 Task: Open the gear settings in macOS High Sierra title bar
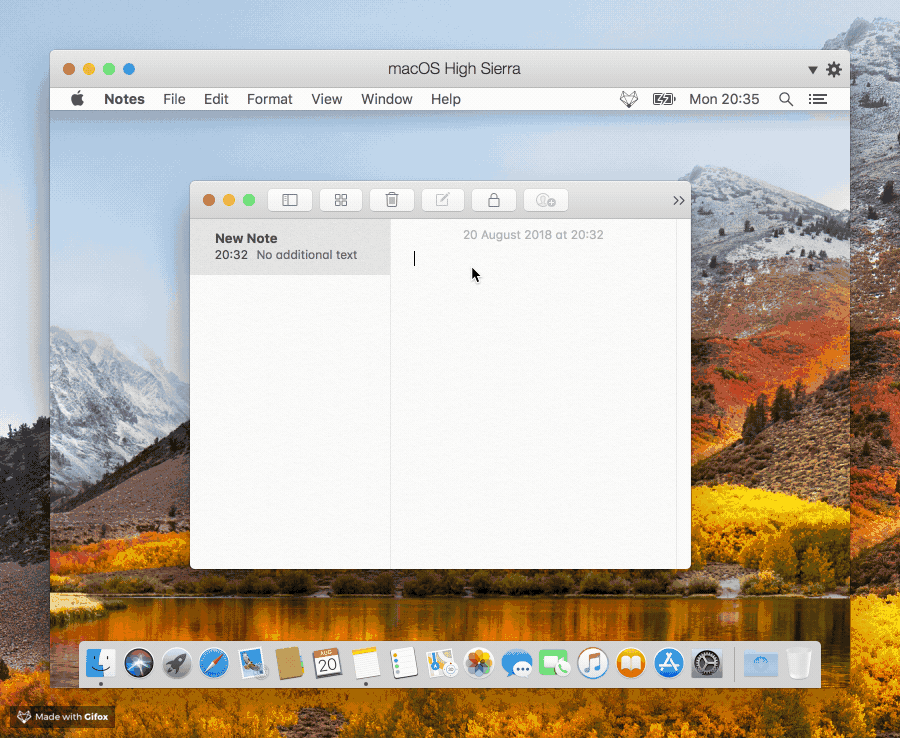[833, 69]
